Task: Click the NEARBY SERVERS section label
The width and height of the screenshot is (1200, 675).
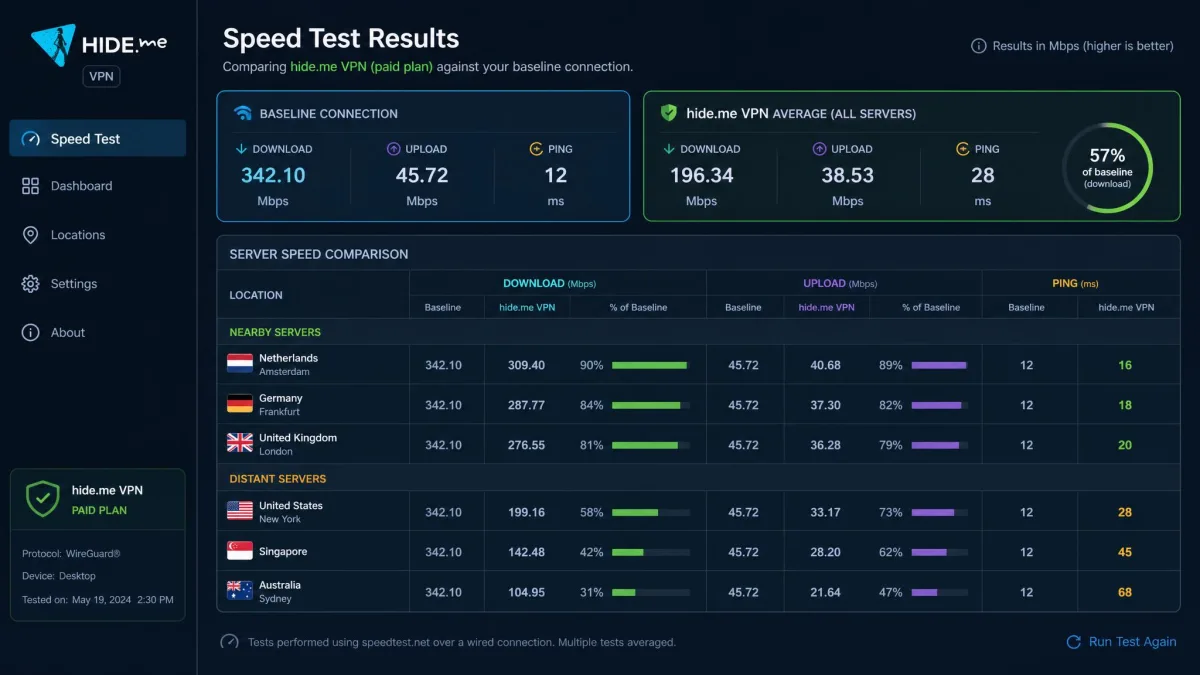Action: coord(275,332)
